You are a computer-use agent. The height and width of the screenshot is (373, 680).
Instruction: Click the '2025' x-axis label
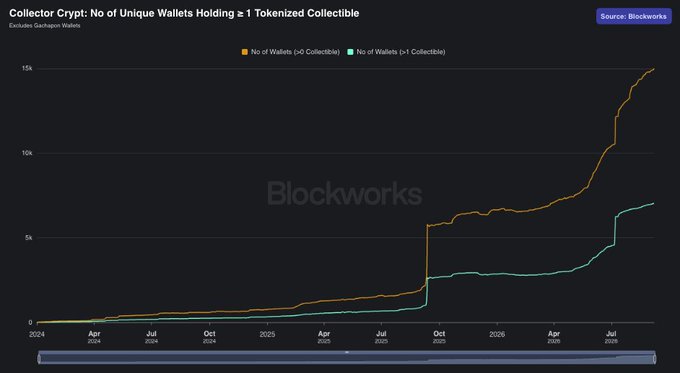click(x=268, y=334)
